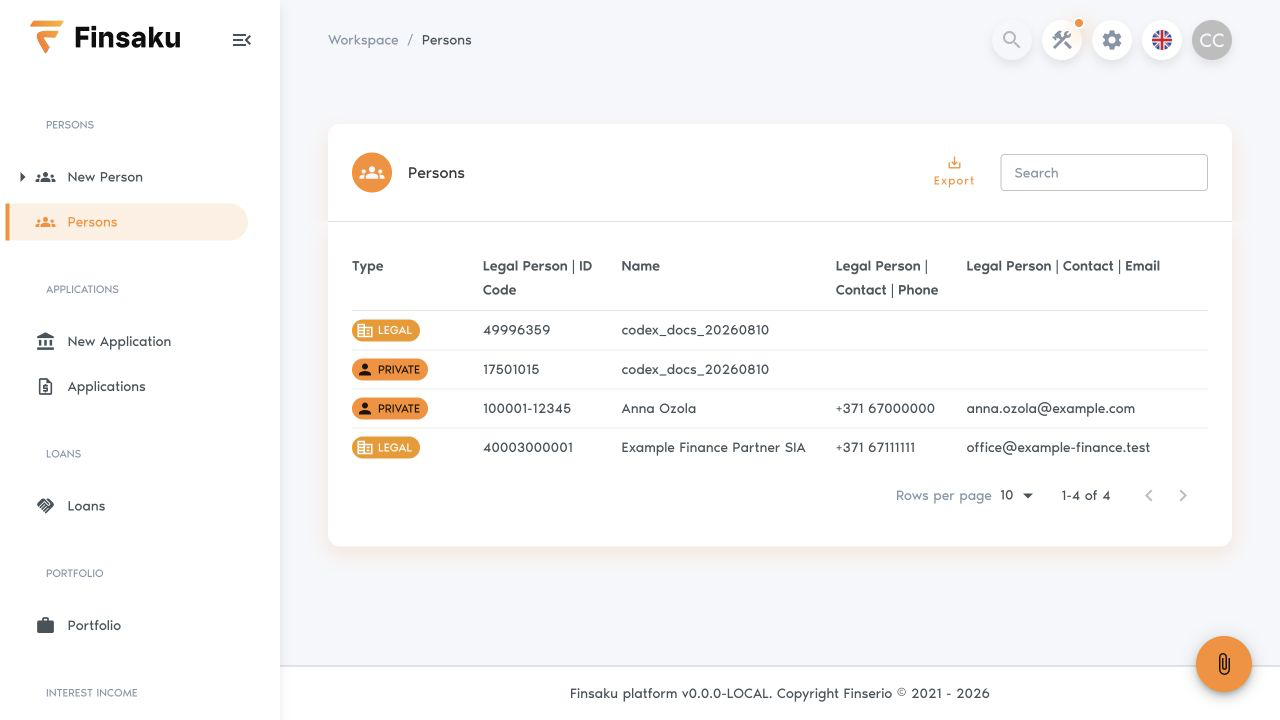1280x720 pixels.
Task: Open the search icon in top bar
Action: 1012,40
